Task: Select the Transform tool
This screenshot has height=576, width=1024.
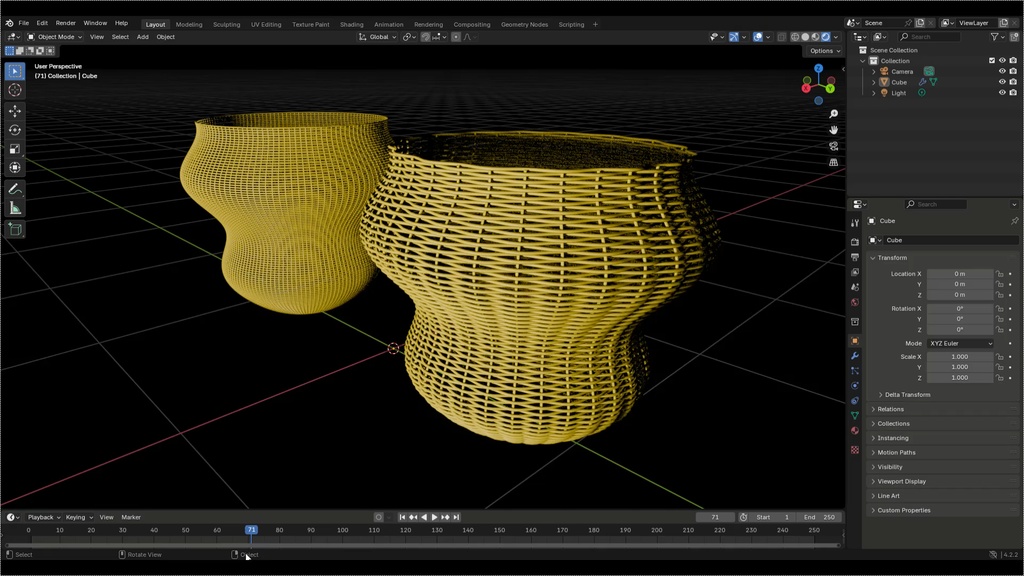Action: 15,168
